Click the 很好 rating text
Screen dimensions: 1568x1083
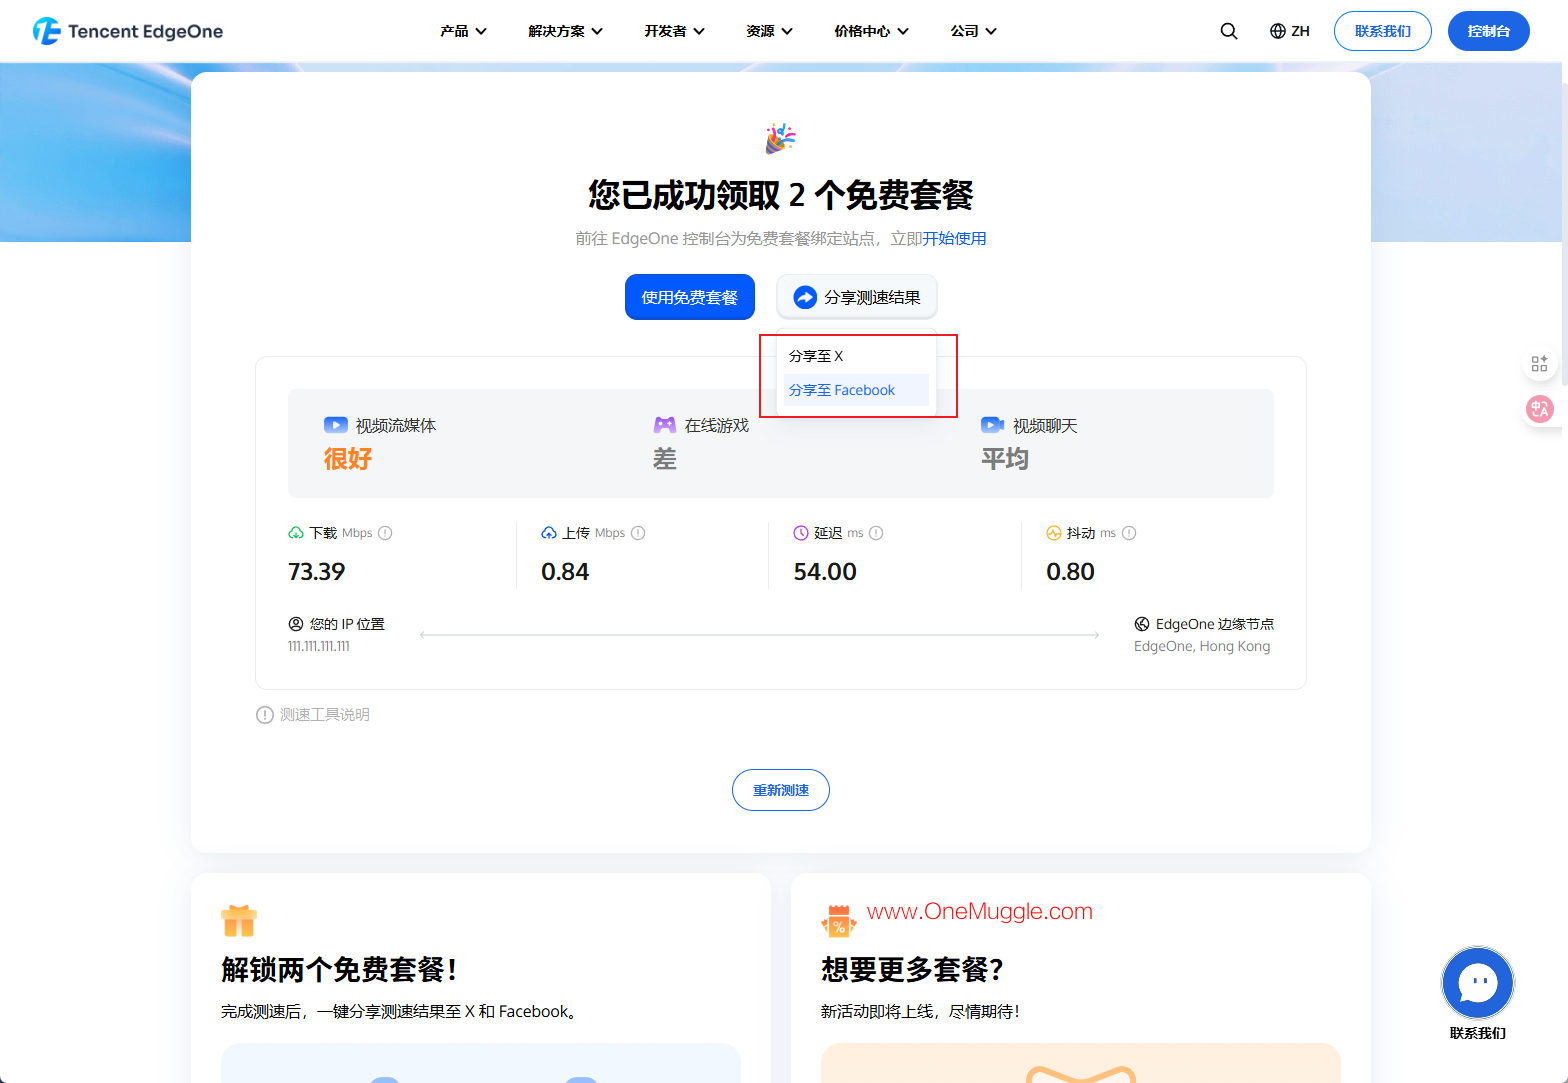click(x=348, y=459)
